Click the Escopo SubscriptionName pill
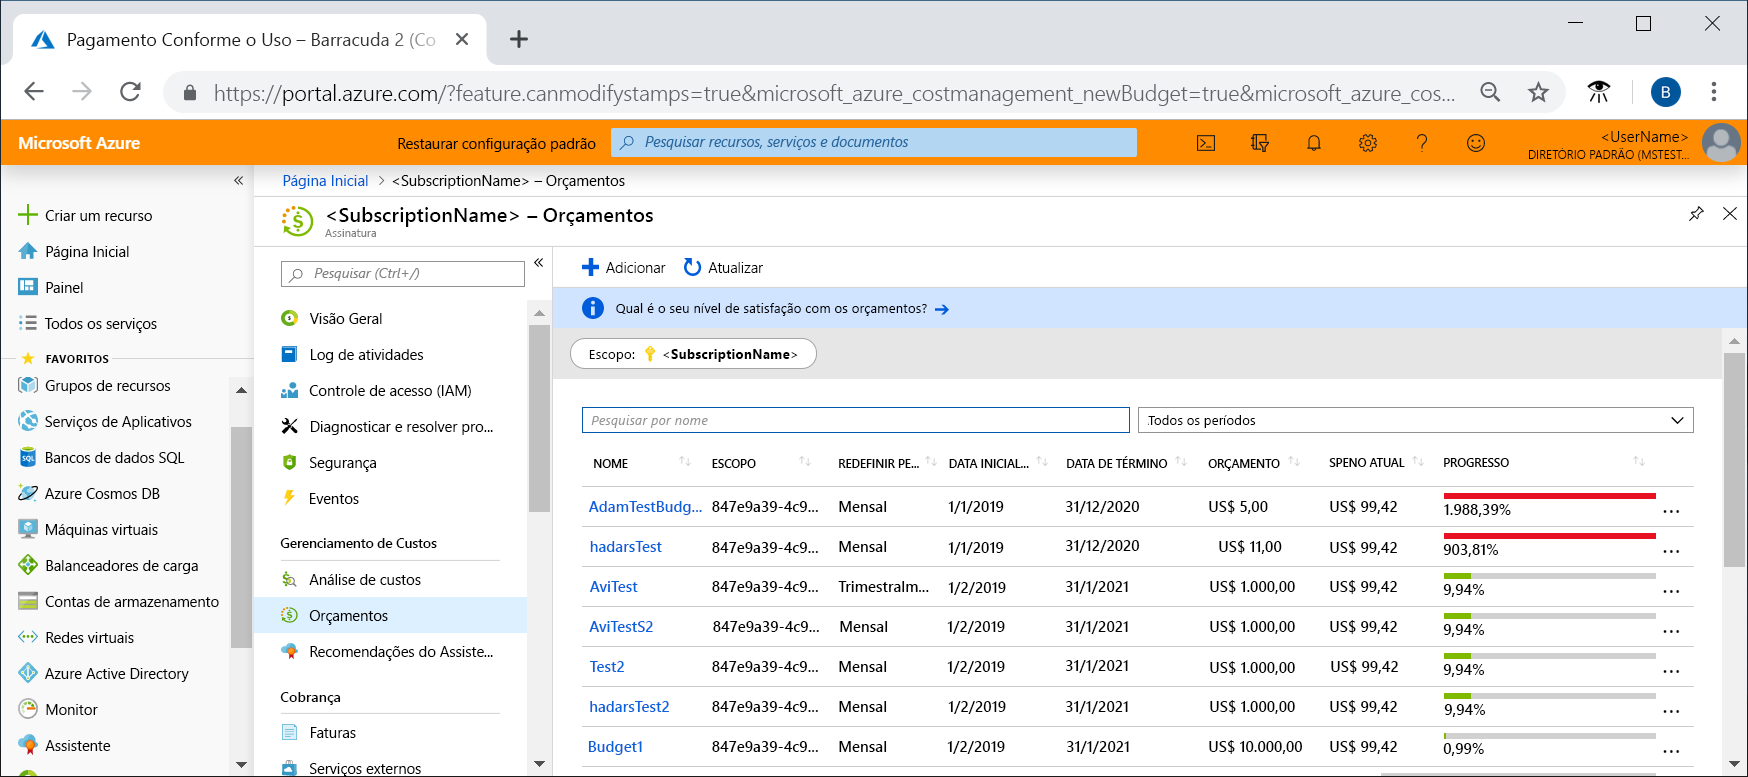 pyautogui.click(x=693, y=354)
